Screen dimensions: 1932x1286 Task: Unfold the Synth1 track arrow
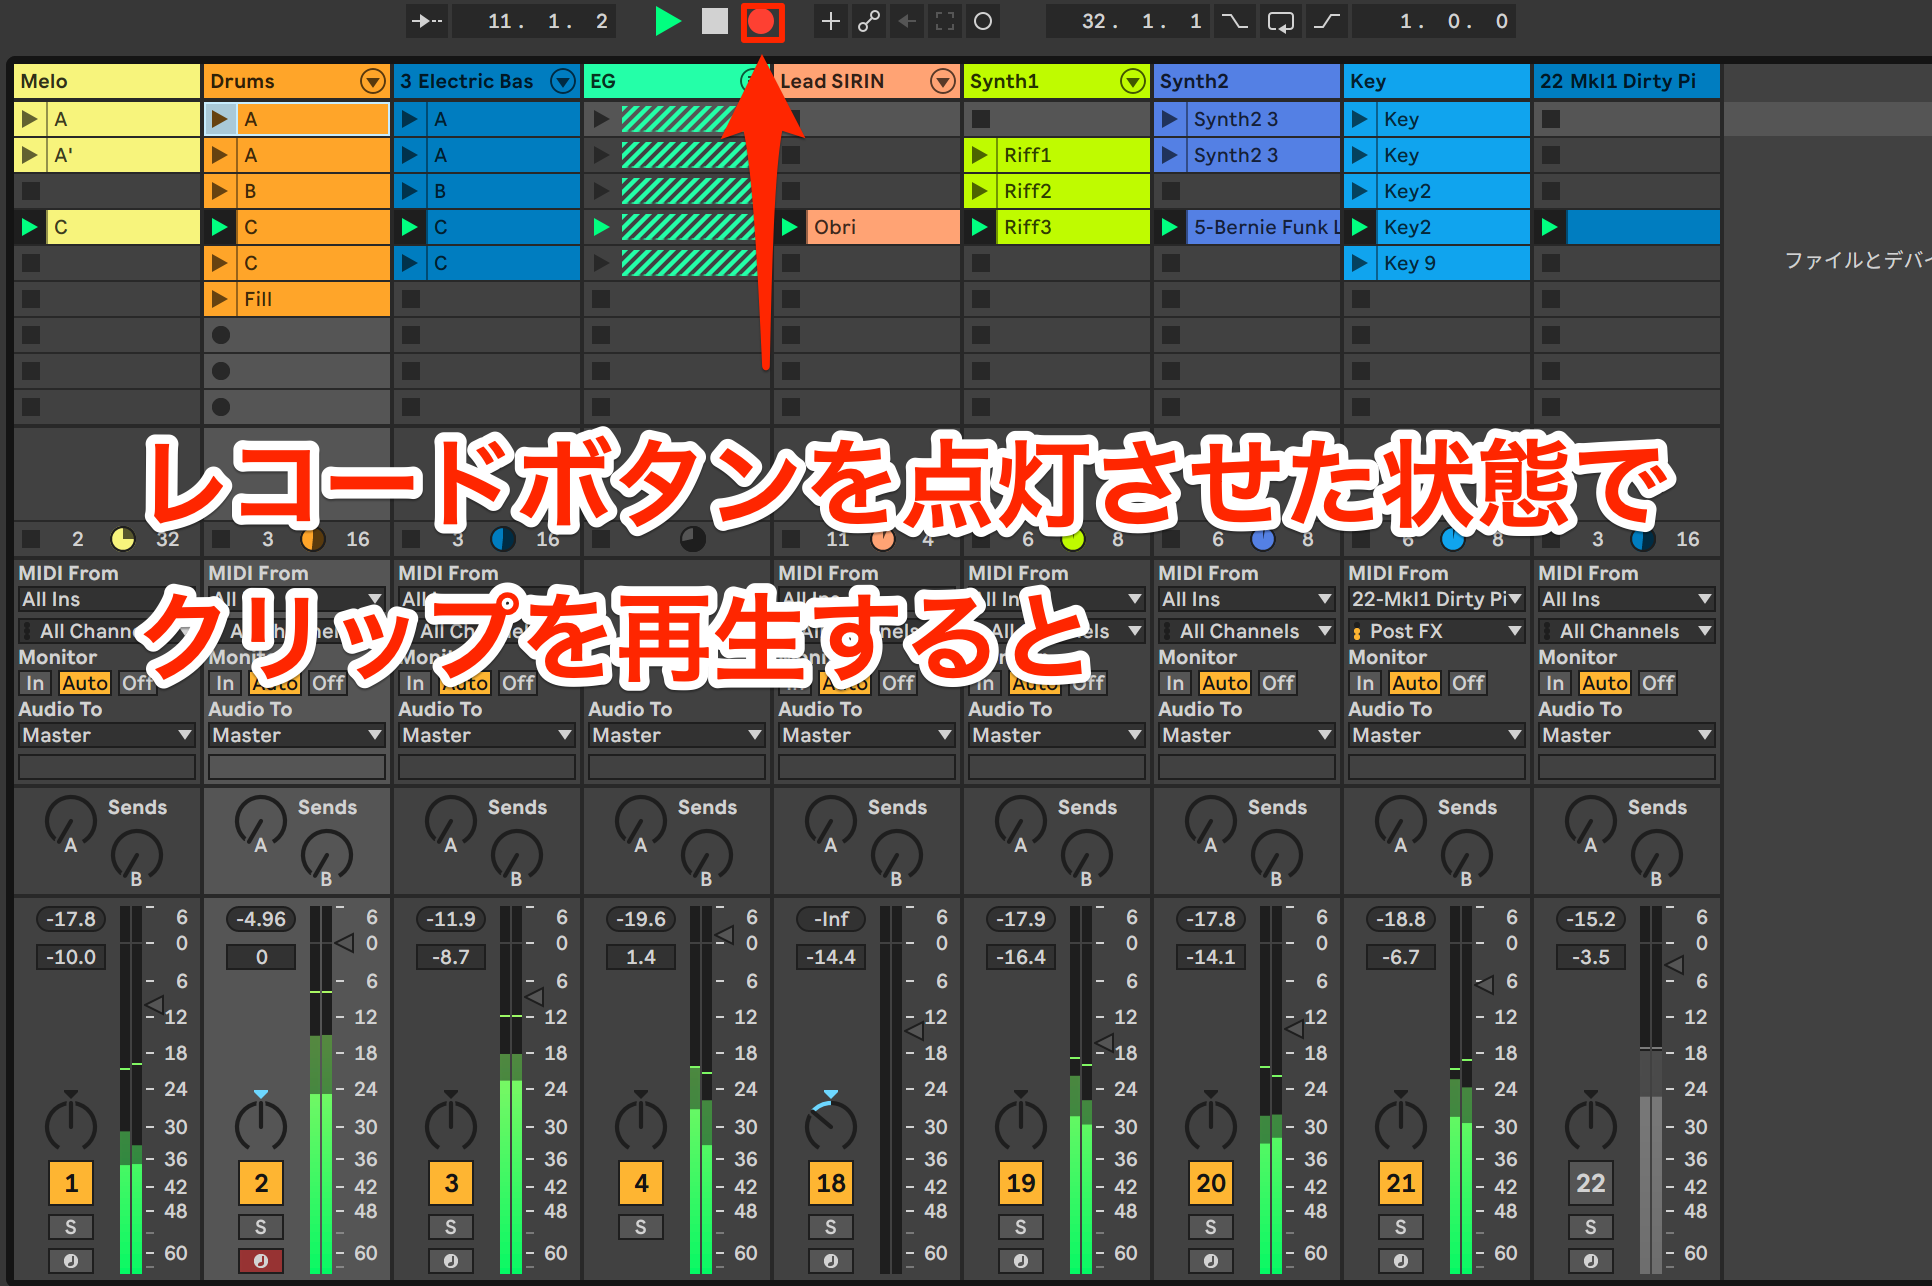click(x=1133, y=81)
